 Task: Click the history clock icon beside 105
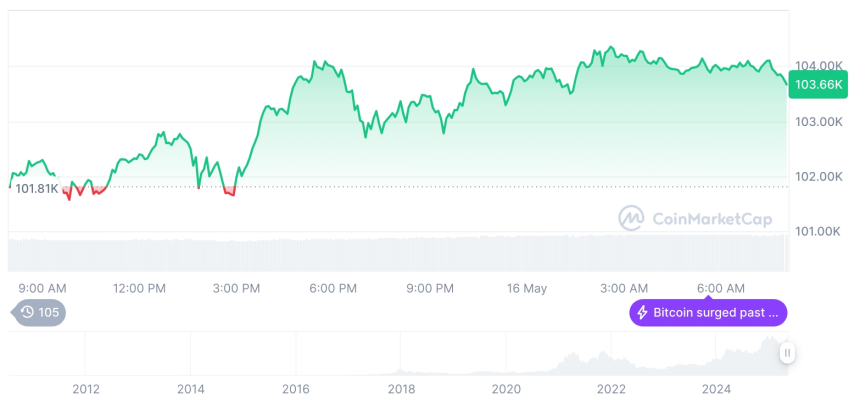[28, 312]
